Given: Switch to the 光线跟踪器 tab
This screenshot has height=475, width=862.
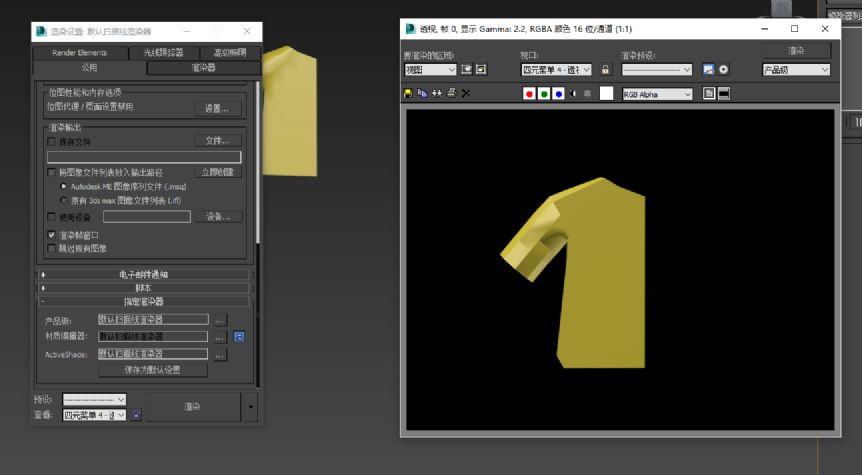Looking at the screenshot, I should 163,53.
